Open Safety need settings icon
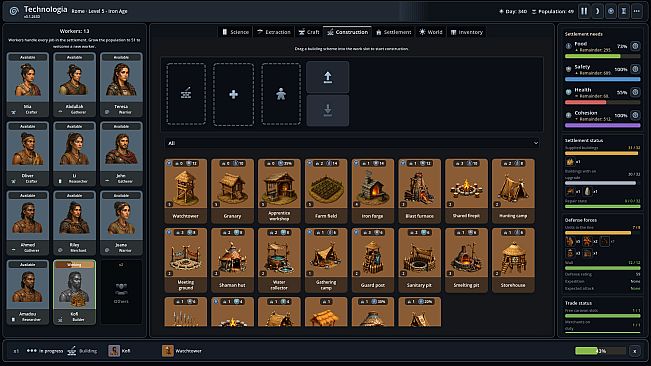The height and width of the screenshot is (366, 651). pos(635,69)
